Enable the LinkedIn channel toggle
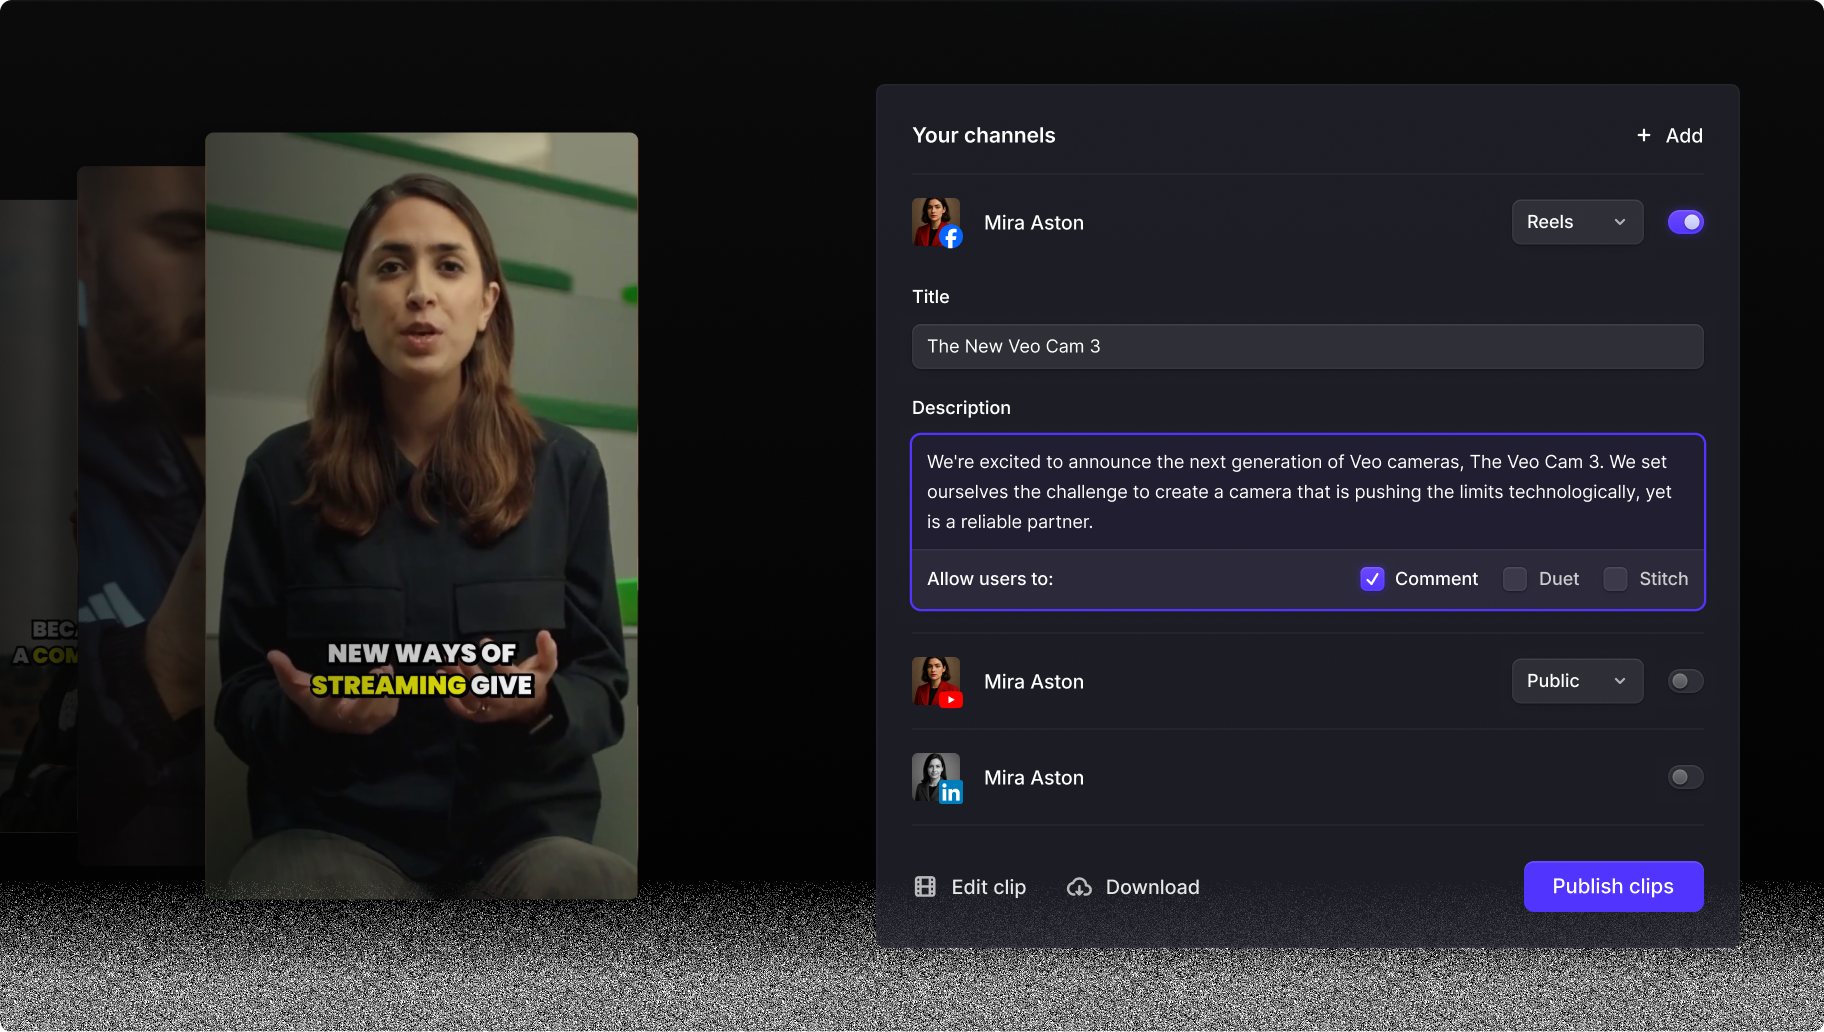Image resolution: width=1824 pixels, height=1032 pixels. [x=1685, y=777]
